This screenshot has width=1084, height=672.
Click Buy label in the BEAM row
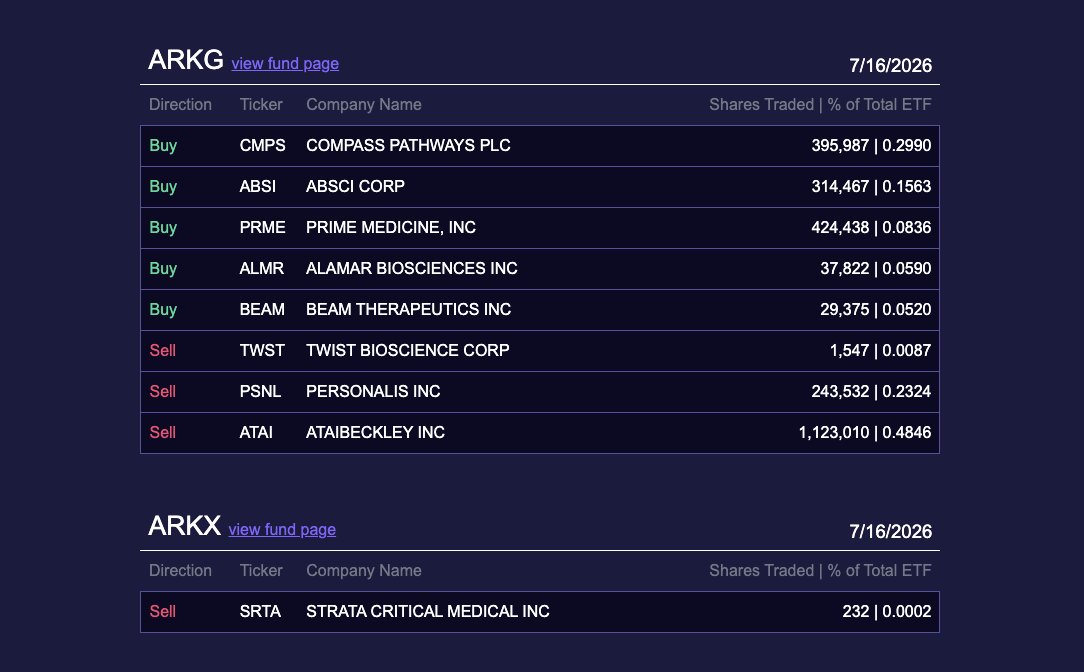click(163, 309)
